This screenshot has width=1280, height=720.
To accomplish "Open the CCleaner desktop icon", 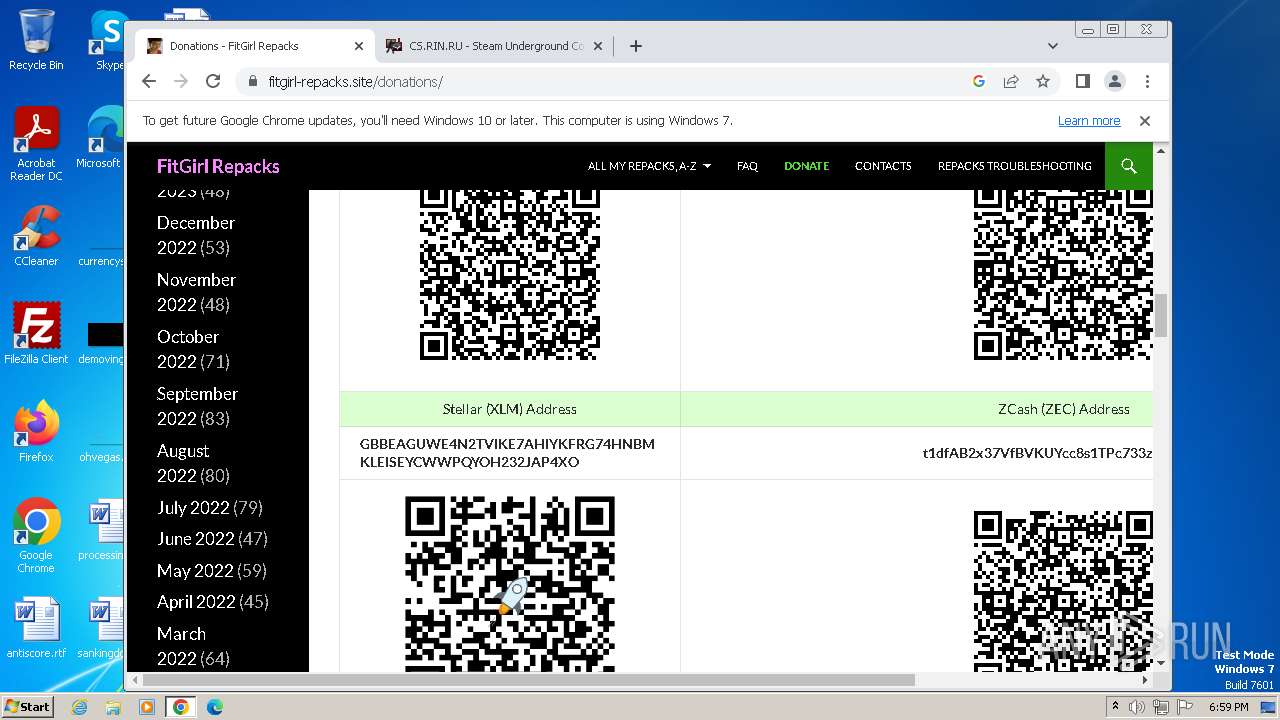I will [36, 236].
